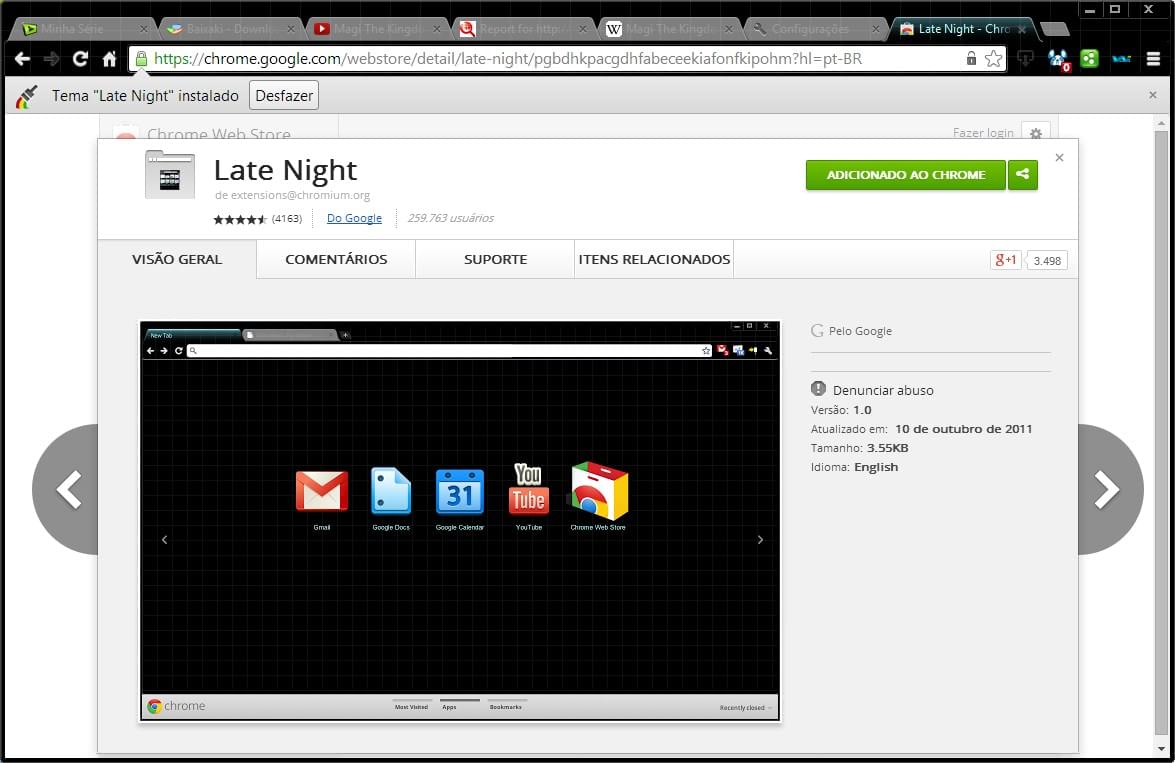Click the Pelo Google label
1175x763 pixels.
[x=860, y=331]
